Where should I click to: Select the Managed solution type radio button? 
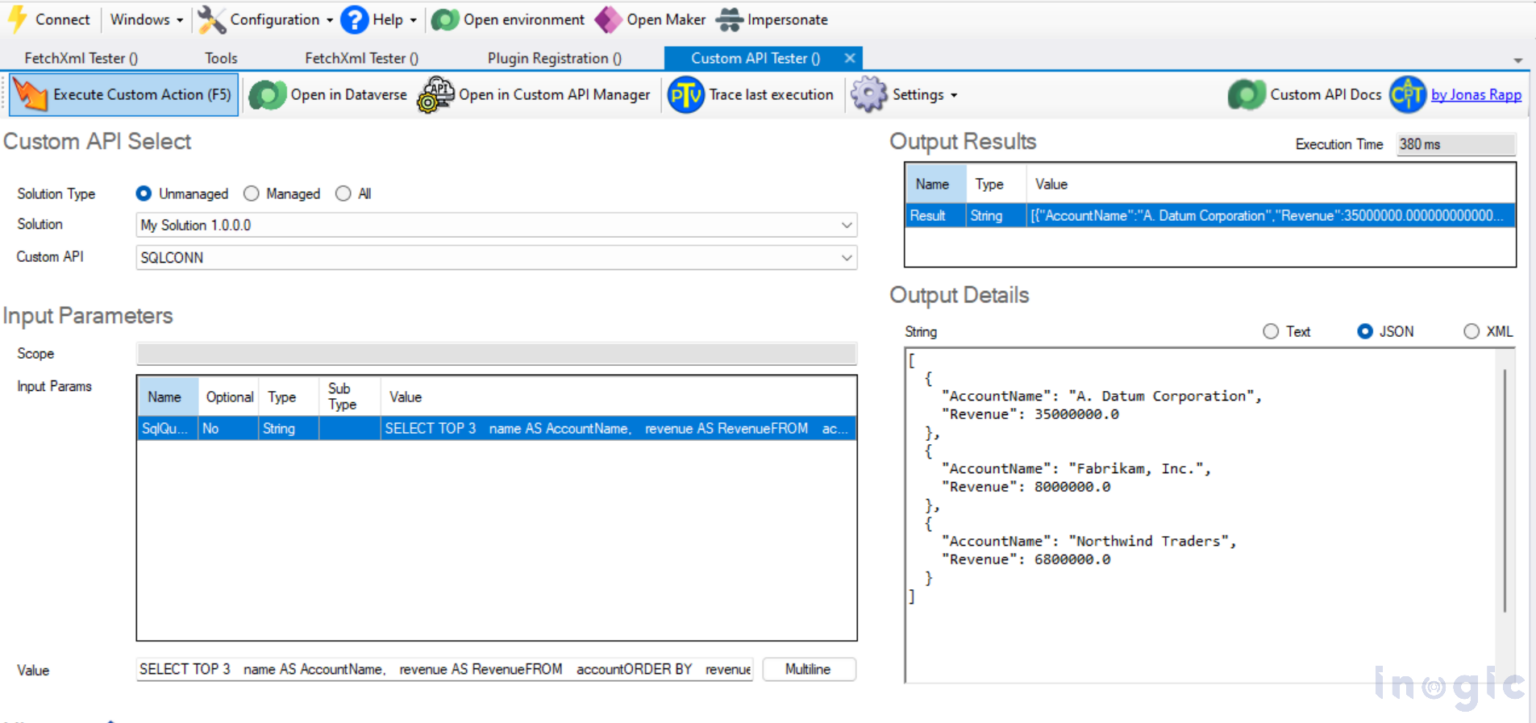click(252, 194)
